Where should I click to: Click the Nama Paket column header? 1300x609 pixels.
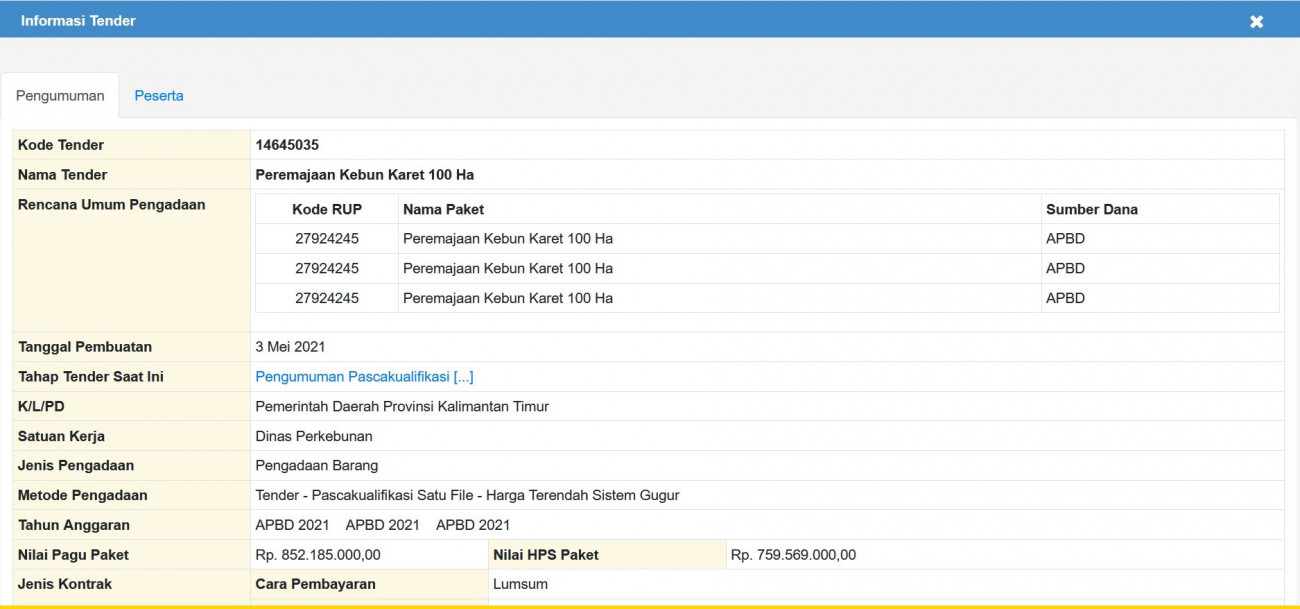(x=443, y=209)
